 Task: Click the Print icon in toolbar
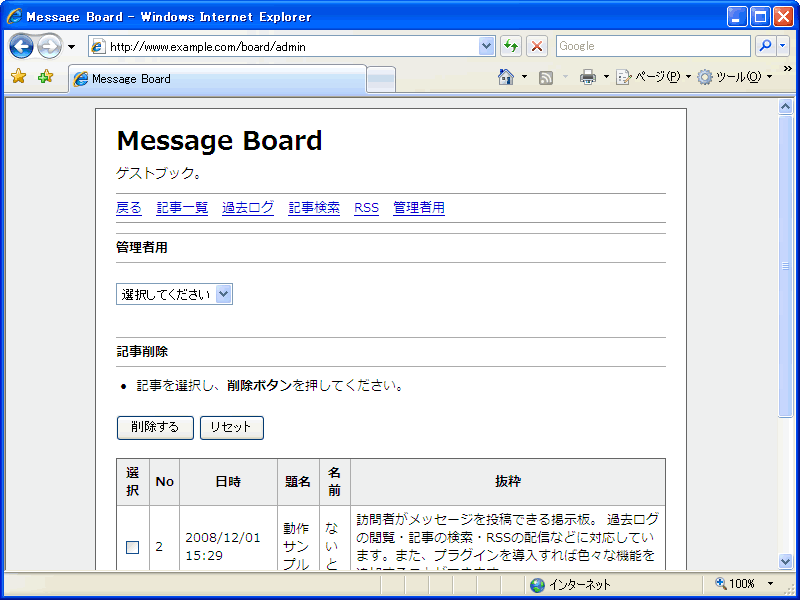click(588, 77)
